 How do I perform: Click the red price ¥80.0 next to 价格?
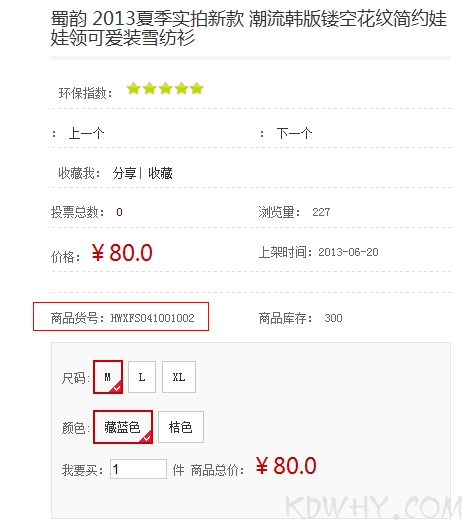click(122, 253)
